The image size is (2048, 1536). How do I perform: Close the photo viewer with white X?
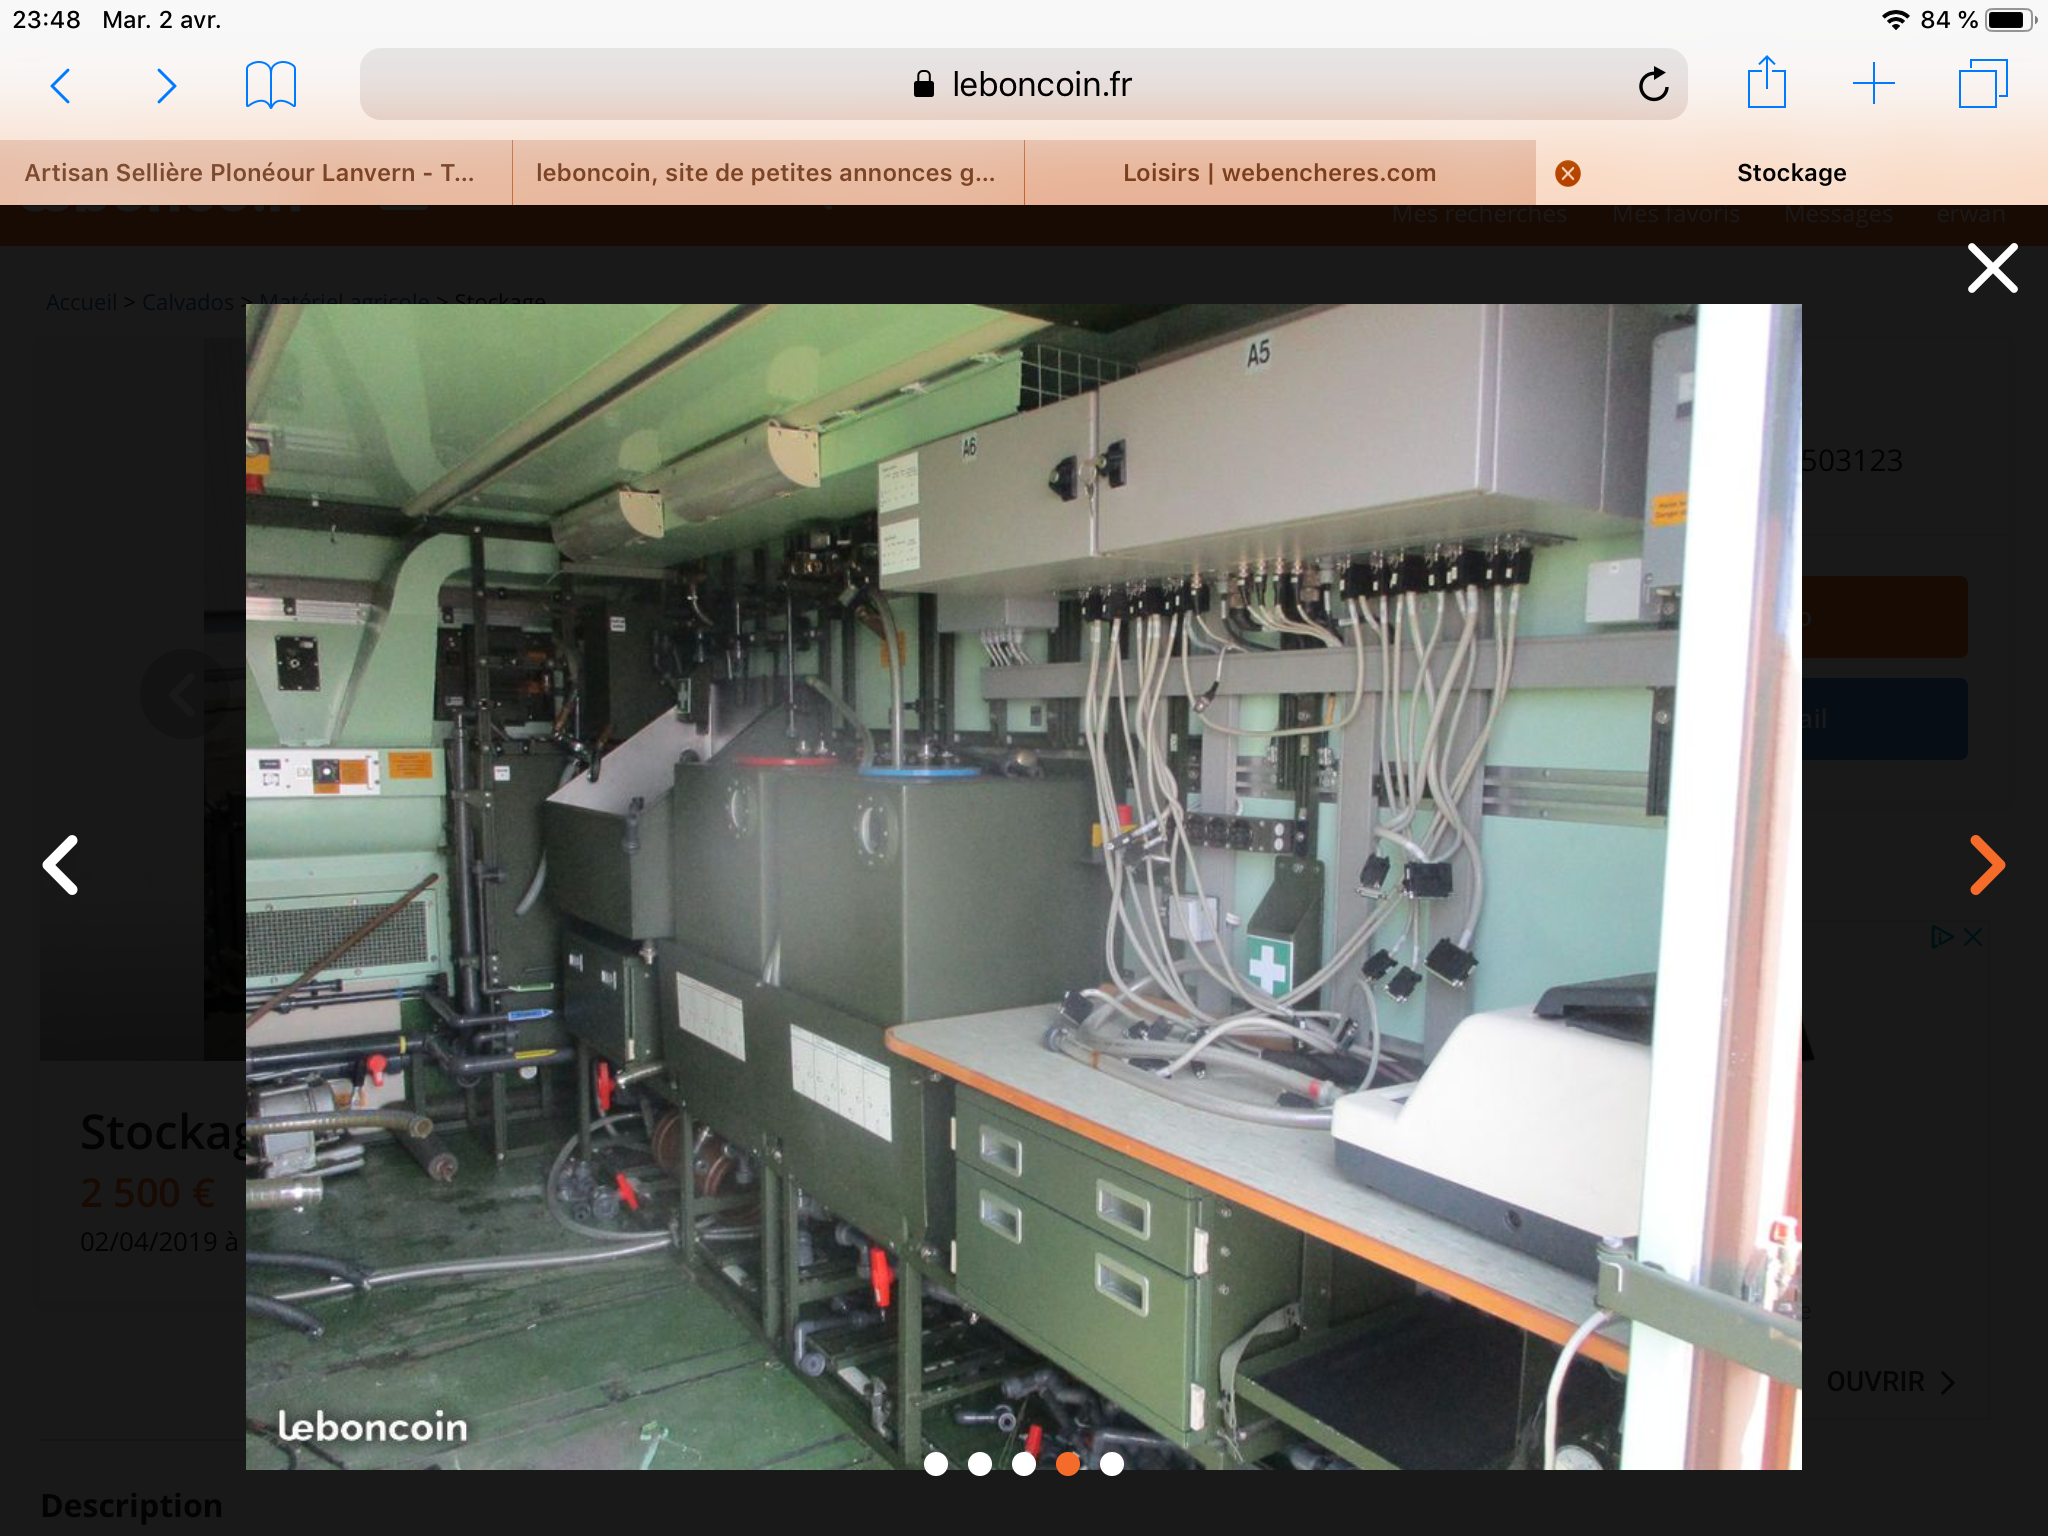tap(1992, 268)
